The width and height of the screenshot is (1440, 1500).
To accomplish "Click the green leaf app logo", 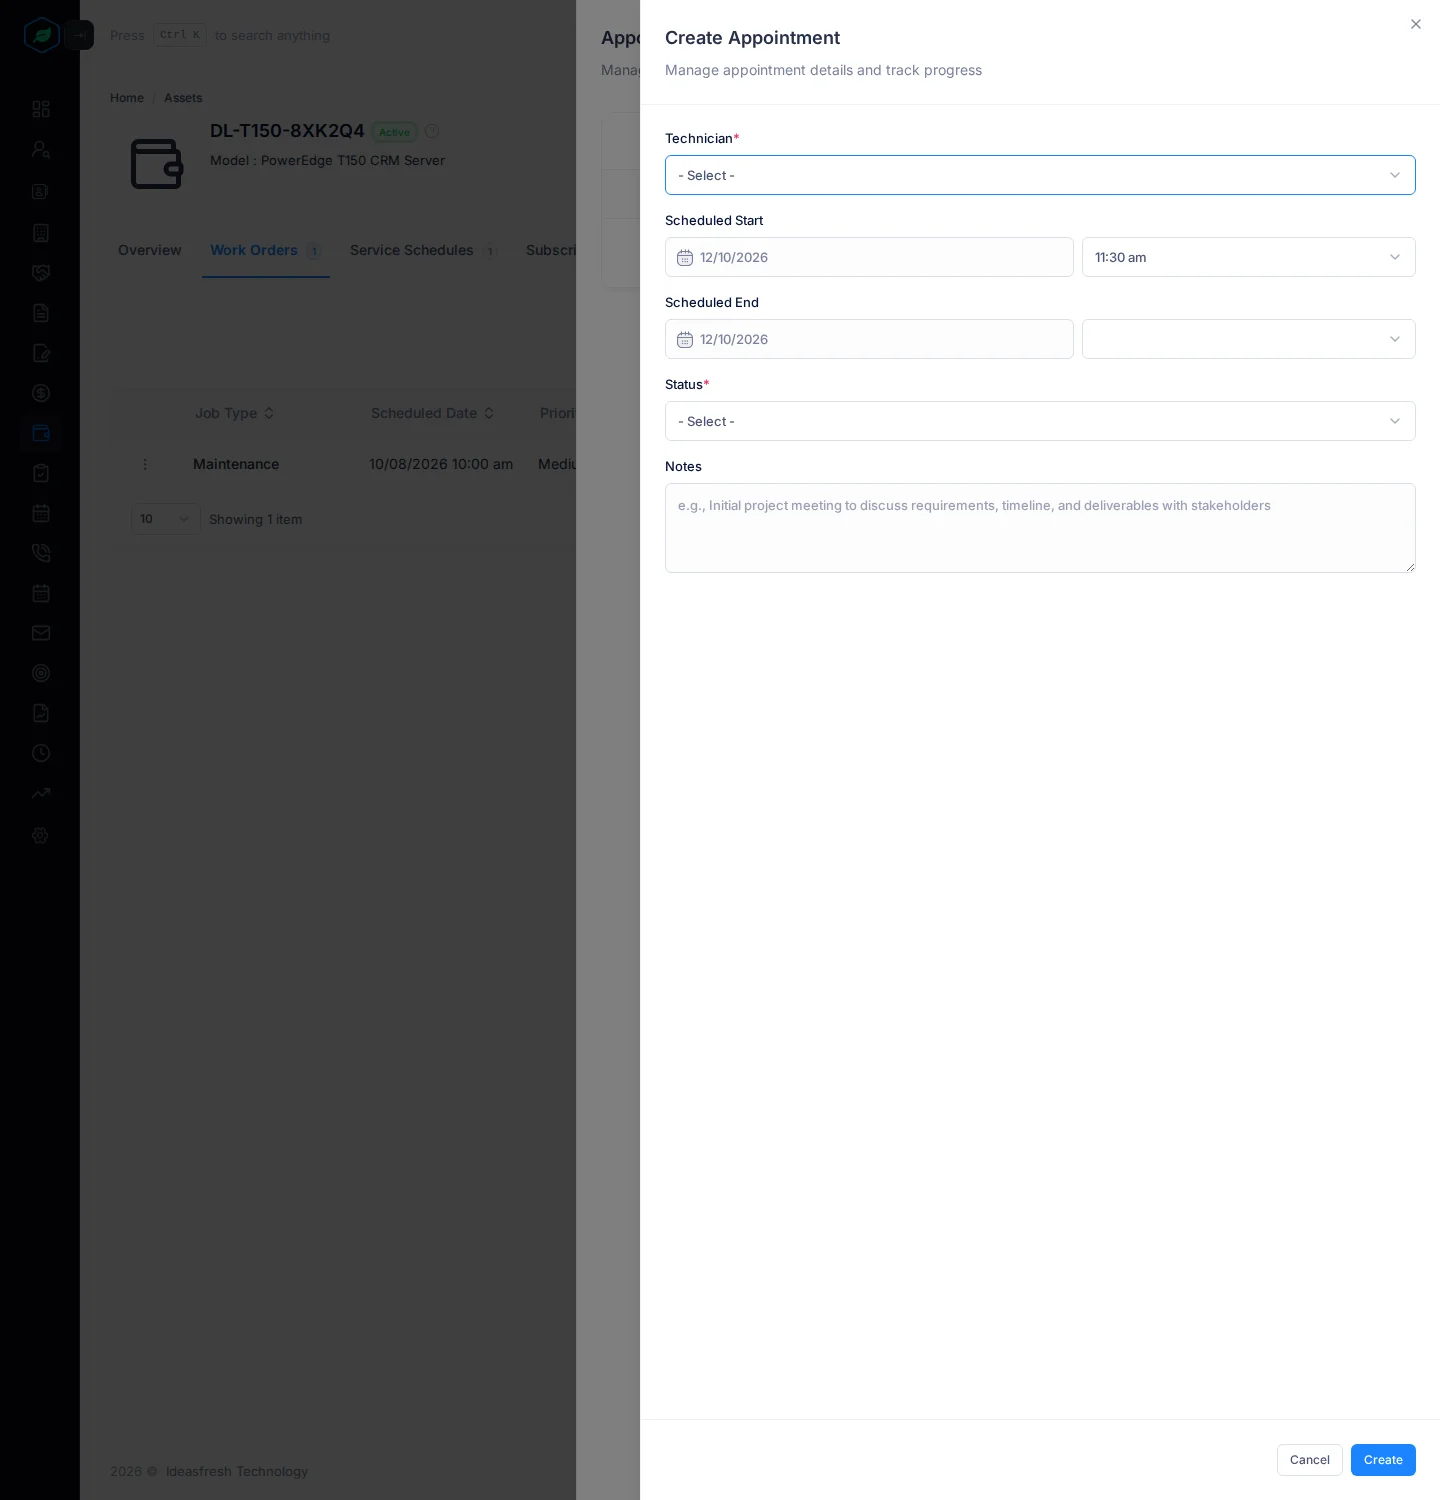I will point(41,35).
